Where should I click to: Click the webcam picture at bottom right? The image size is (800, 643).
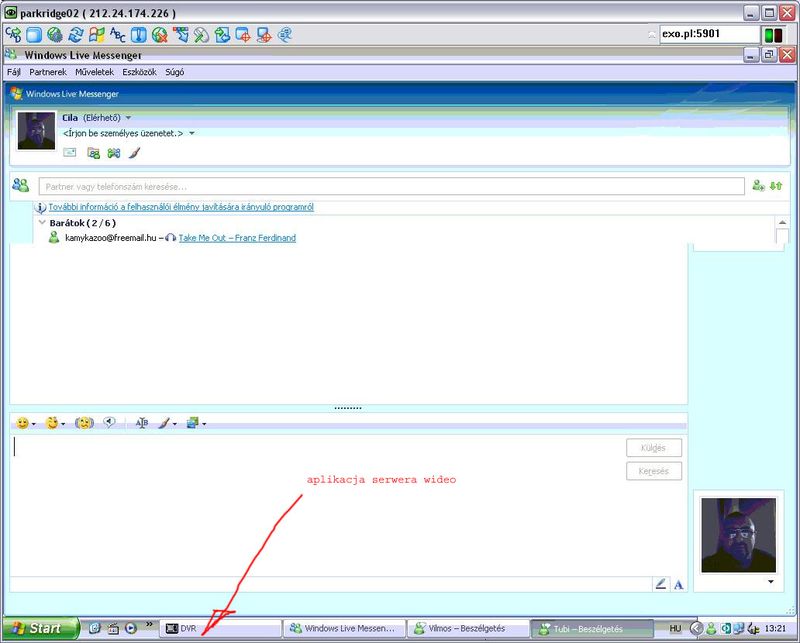pyautogui.click(x=738, y=535)
